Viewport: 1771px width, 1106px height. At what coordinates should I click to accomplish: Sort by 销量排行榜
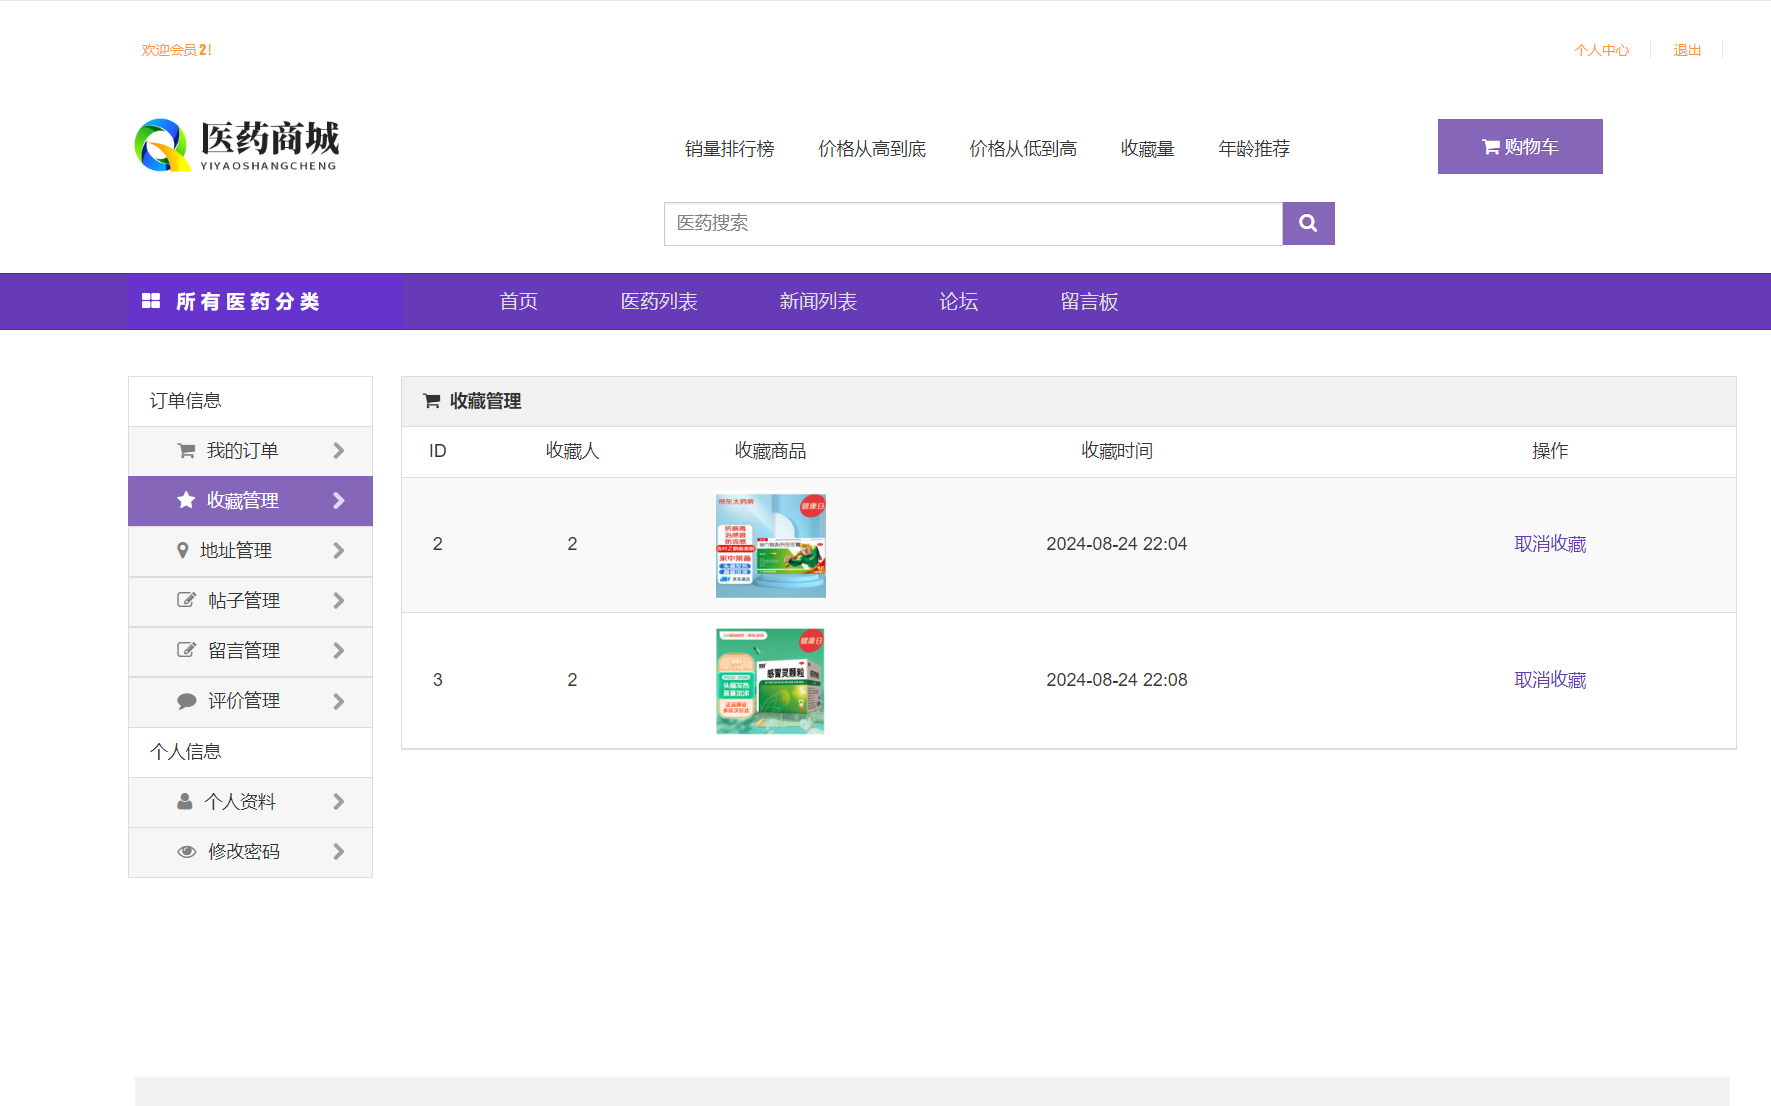coord(730,148)
